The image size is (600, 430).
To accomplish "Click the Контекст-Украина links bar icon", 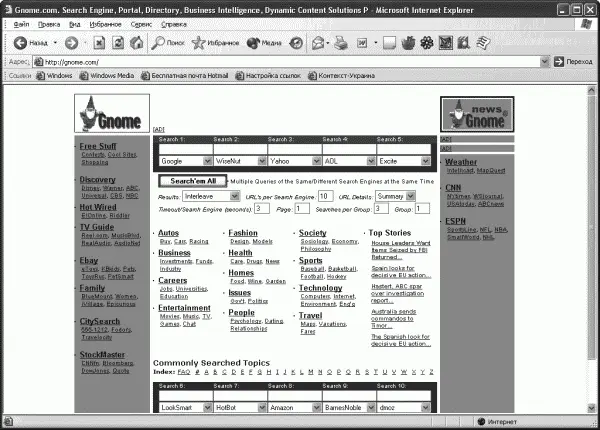I will coord(312,76).
